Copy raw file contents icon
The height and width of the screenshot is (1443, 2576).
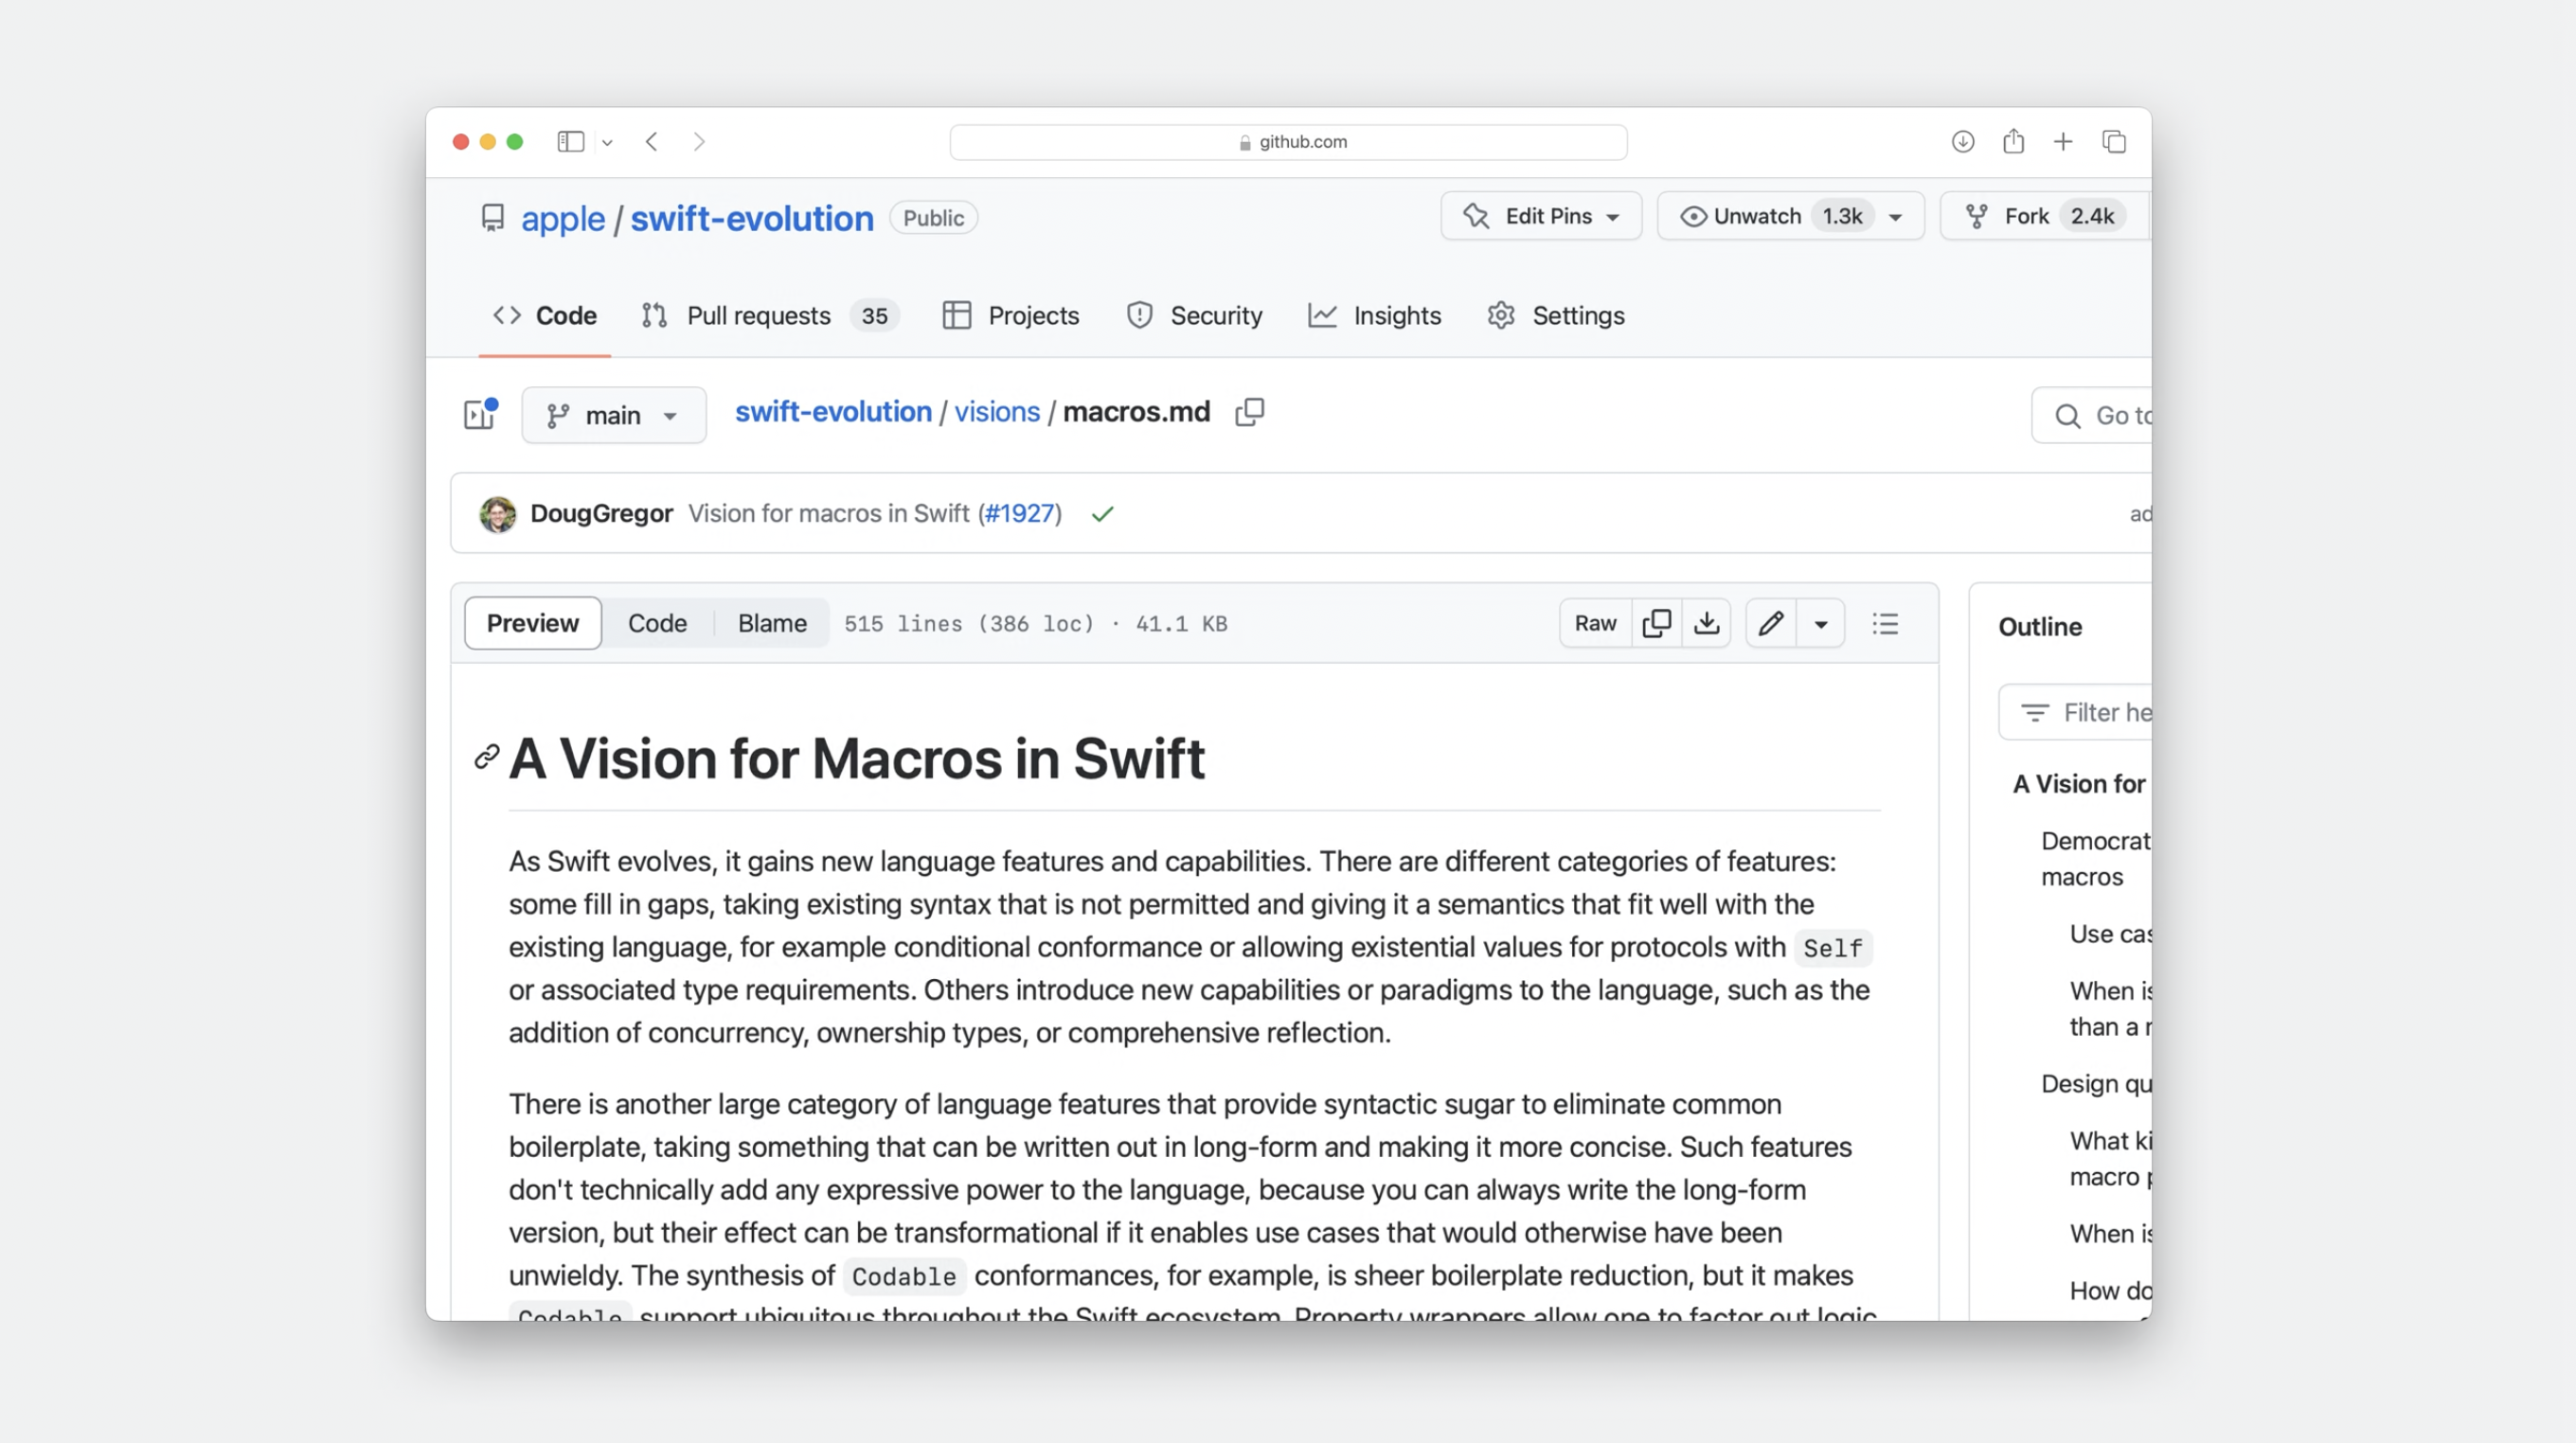(1657, 623)
